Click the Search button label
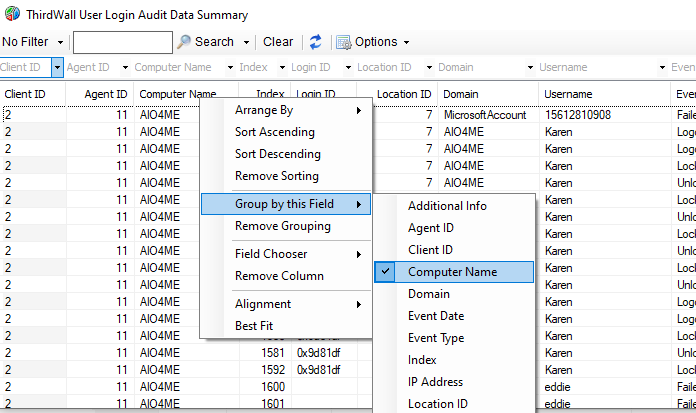The image size is (696, 413). (x=214, y=42)
